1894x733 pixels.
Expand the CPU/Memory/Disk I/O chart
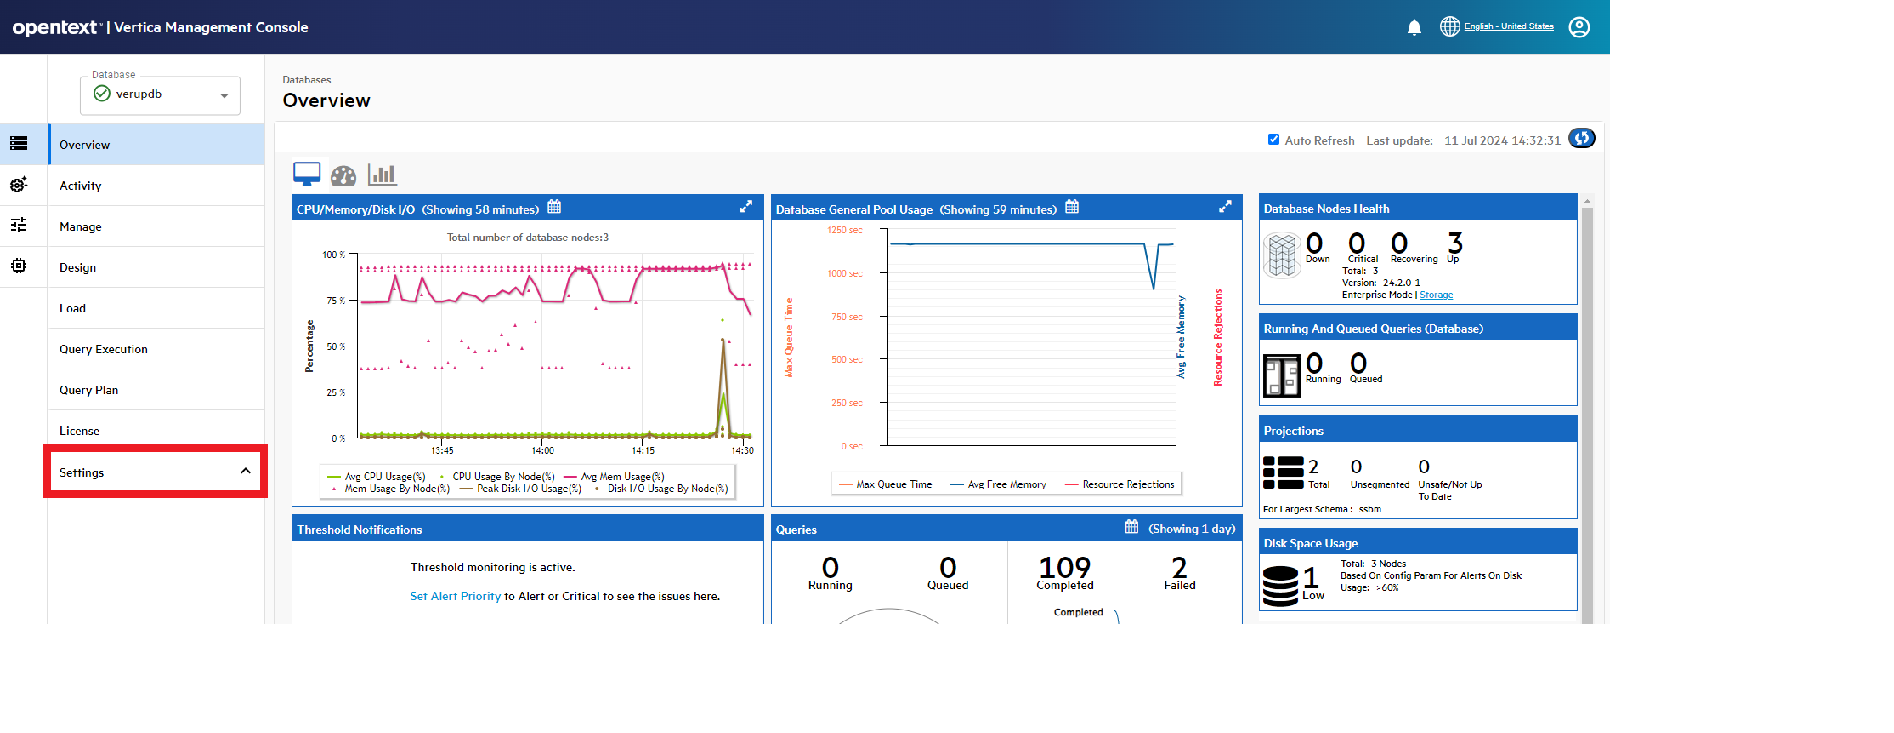[x=745, y=207]
